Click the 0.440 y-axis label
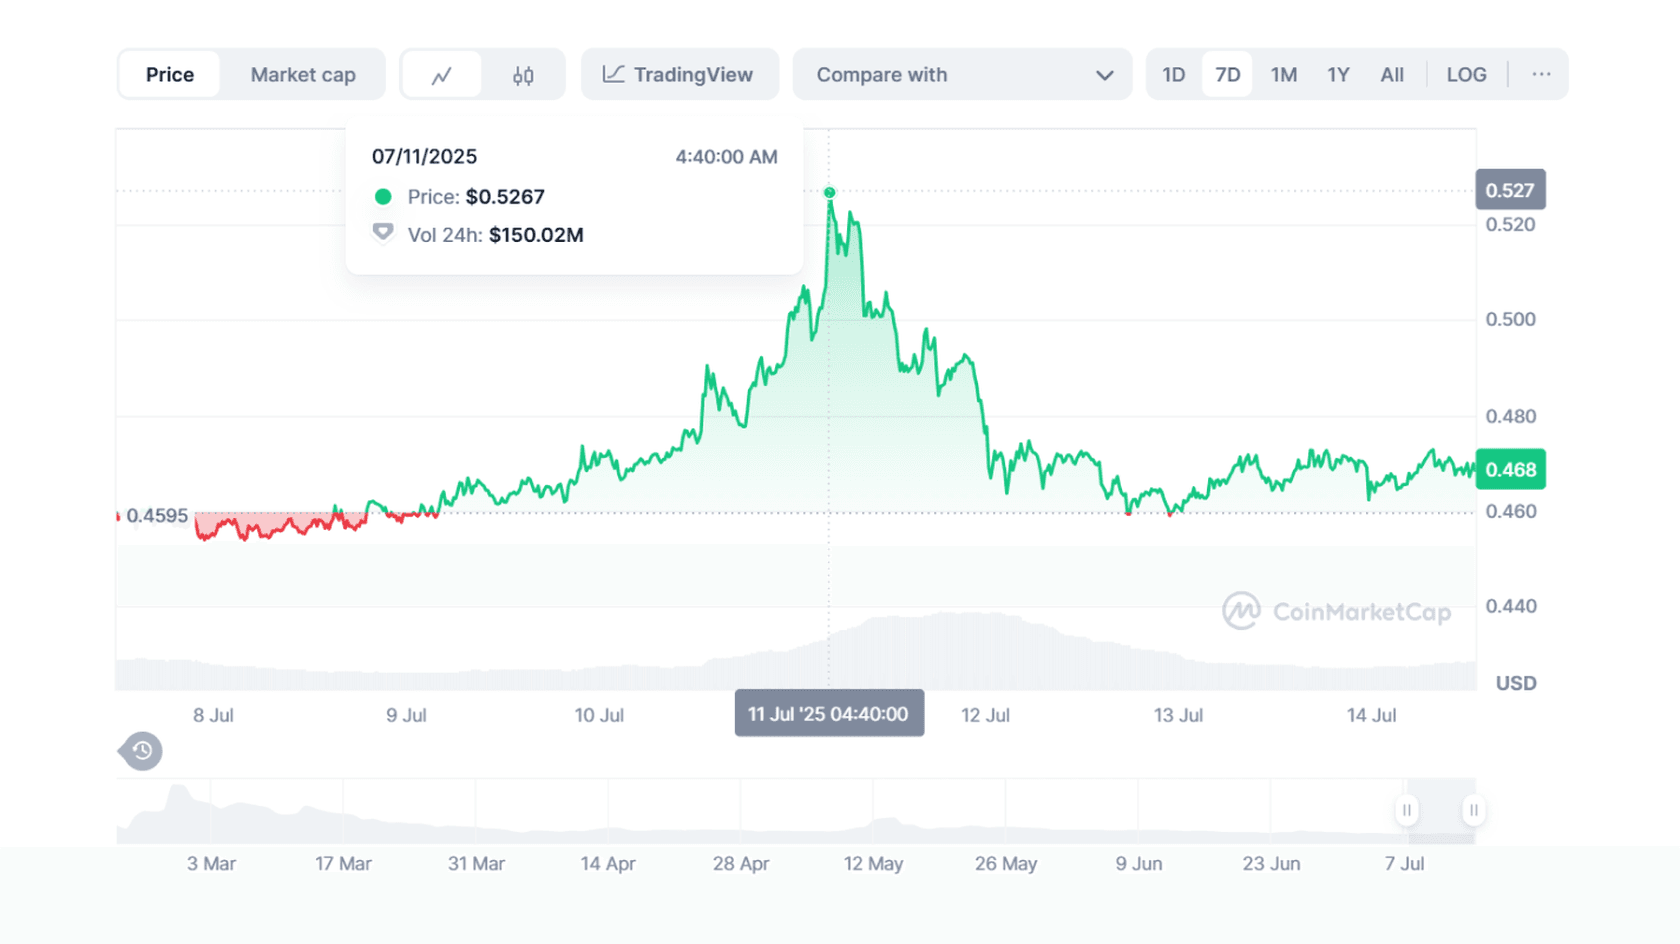The image size is (1680, 944). [1510, 606]
